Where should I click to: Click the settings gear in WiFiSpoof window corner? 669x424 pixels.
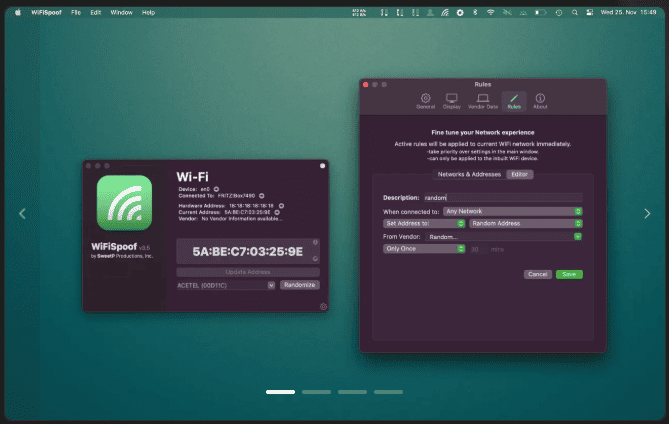tap(323, 306)
